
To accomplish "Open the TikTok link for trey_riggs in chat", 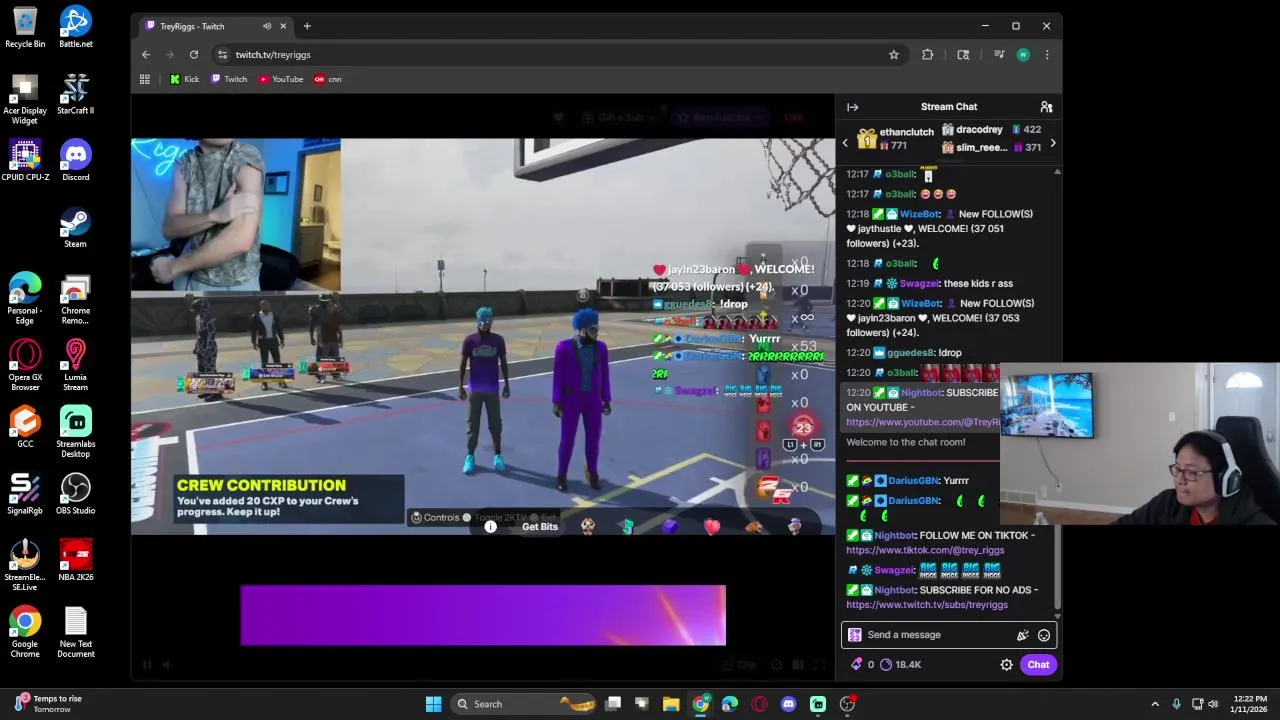I will click(x=925, y=550).
